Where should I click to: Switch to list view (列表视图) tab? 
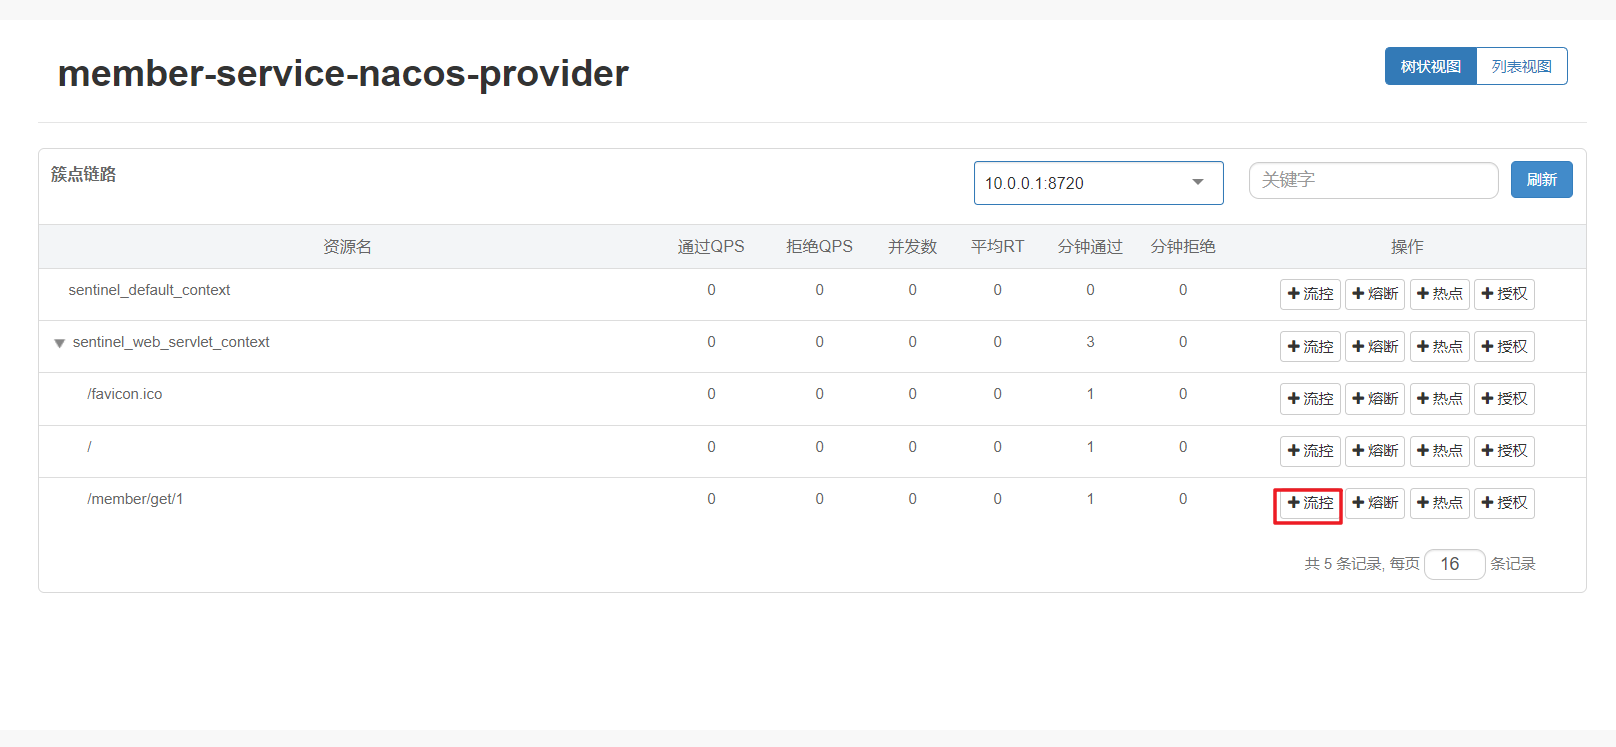[1521, 66]
